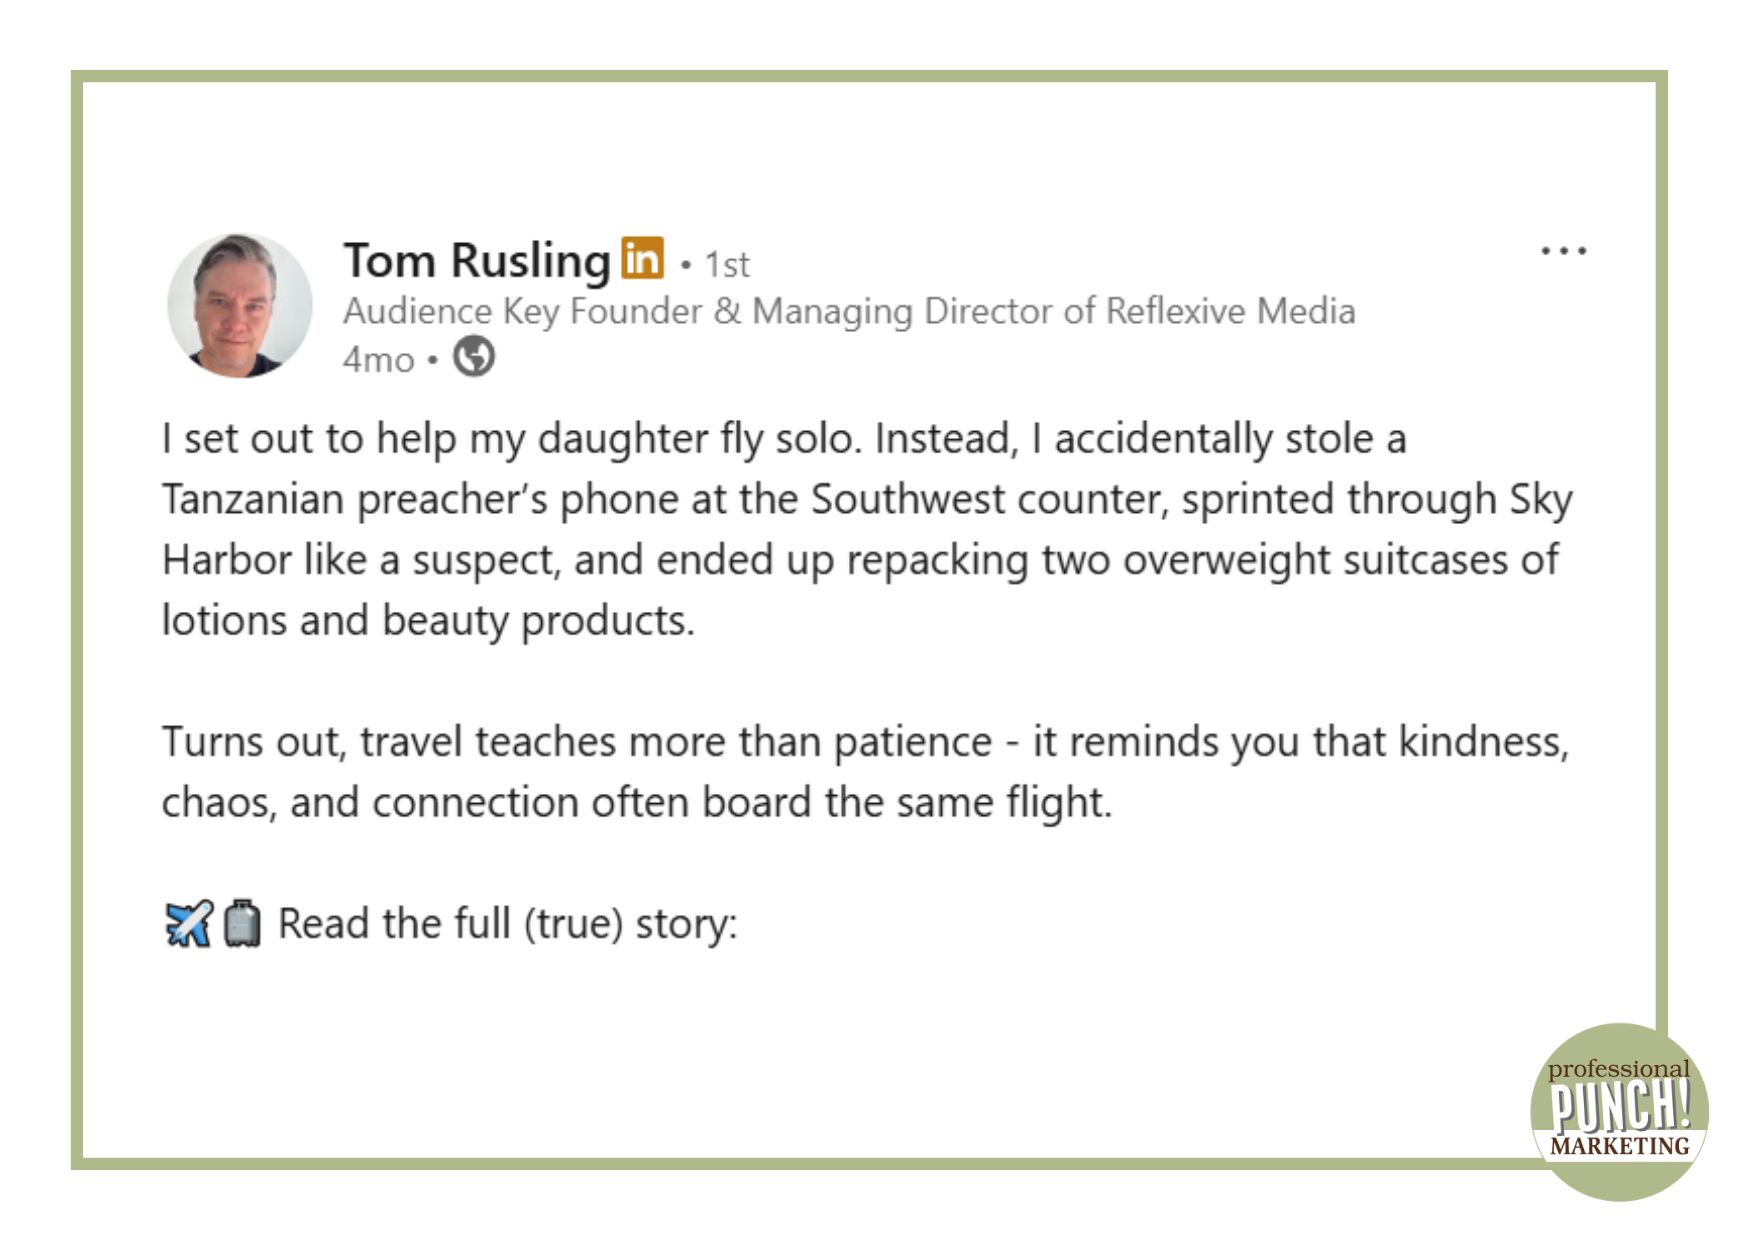Viewport: 1748px width, 1240px height.
Task: Click "lotions and beauty products" line
Action: [428, 621]
